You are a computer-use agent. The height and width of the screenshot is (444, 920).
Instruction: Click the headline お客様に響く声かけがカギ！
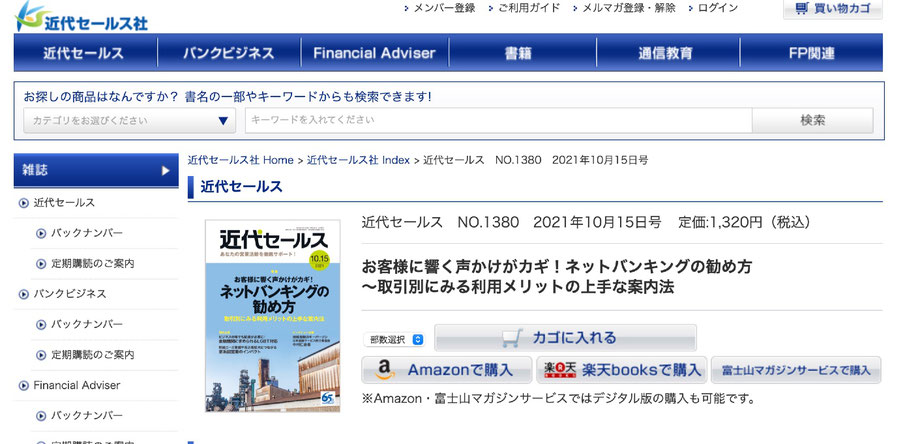[463, 267]
